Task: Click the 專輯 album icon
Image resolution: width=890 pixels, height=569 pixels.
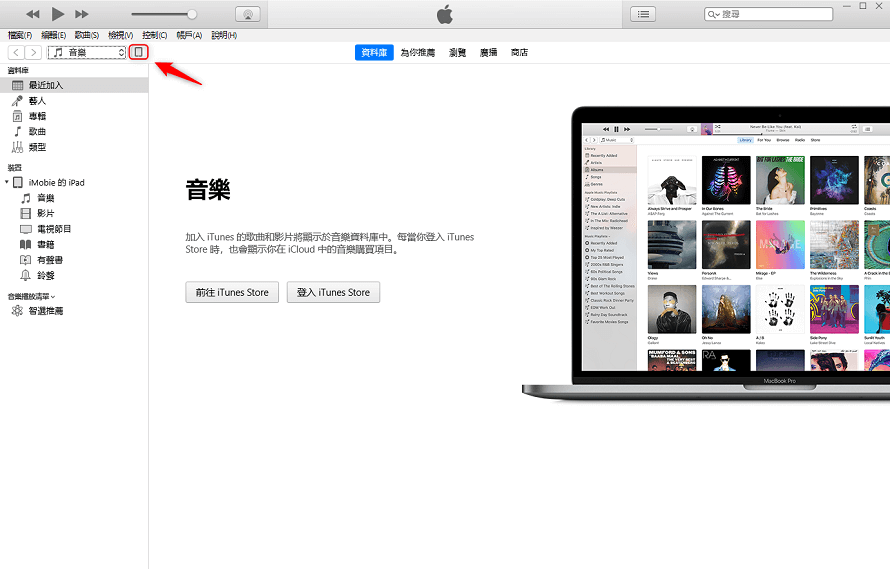Action: pyautogui.click(x=18, y=116)
